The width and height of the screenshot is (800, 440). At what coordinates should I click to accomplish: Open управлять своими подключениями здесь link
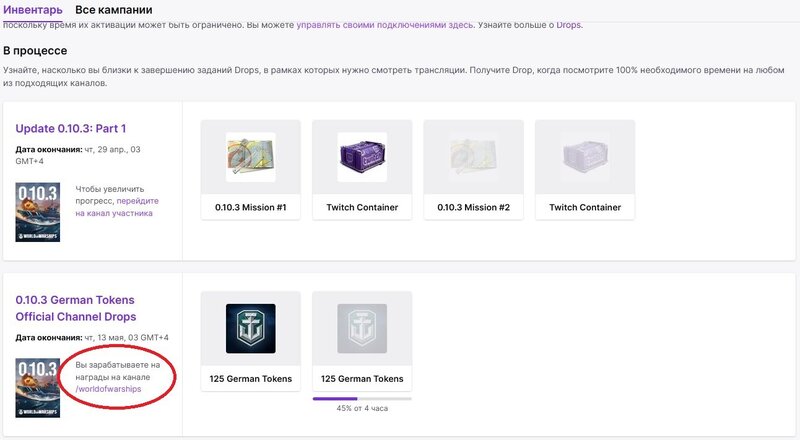(385, 25)
